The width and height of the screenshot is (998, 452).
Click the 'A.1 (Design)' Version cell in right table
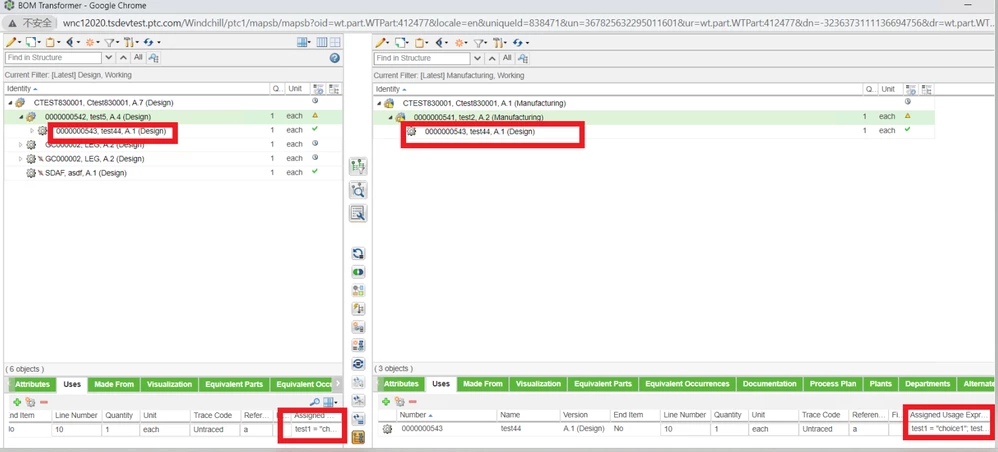[584, 429]
